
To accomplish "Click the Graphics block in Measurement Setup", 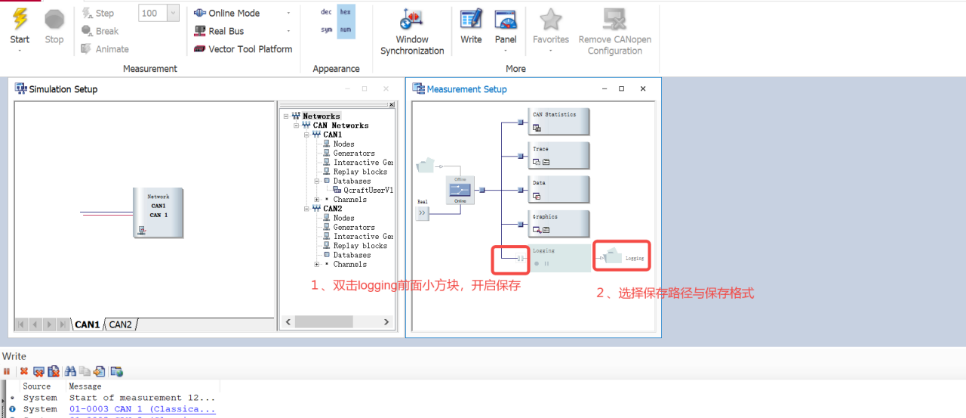I will (558, 223).
